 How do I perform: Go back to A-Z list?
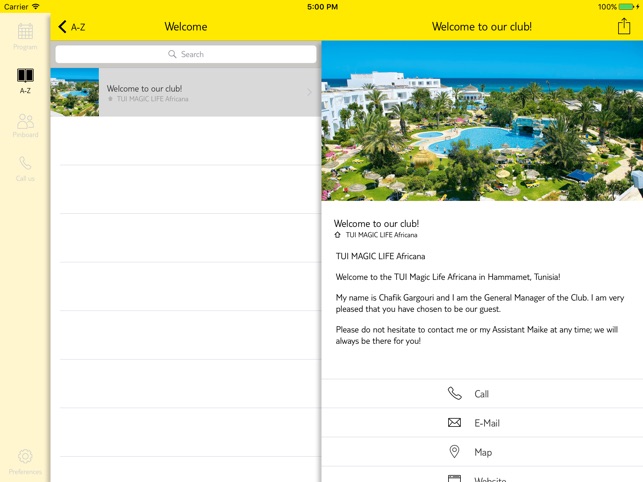72,27
